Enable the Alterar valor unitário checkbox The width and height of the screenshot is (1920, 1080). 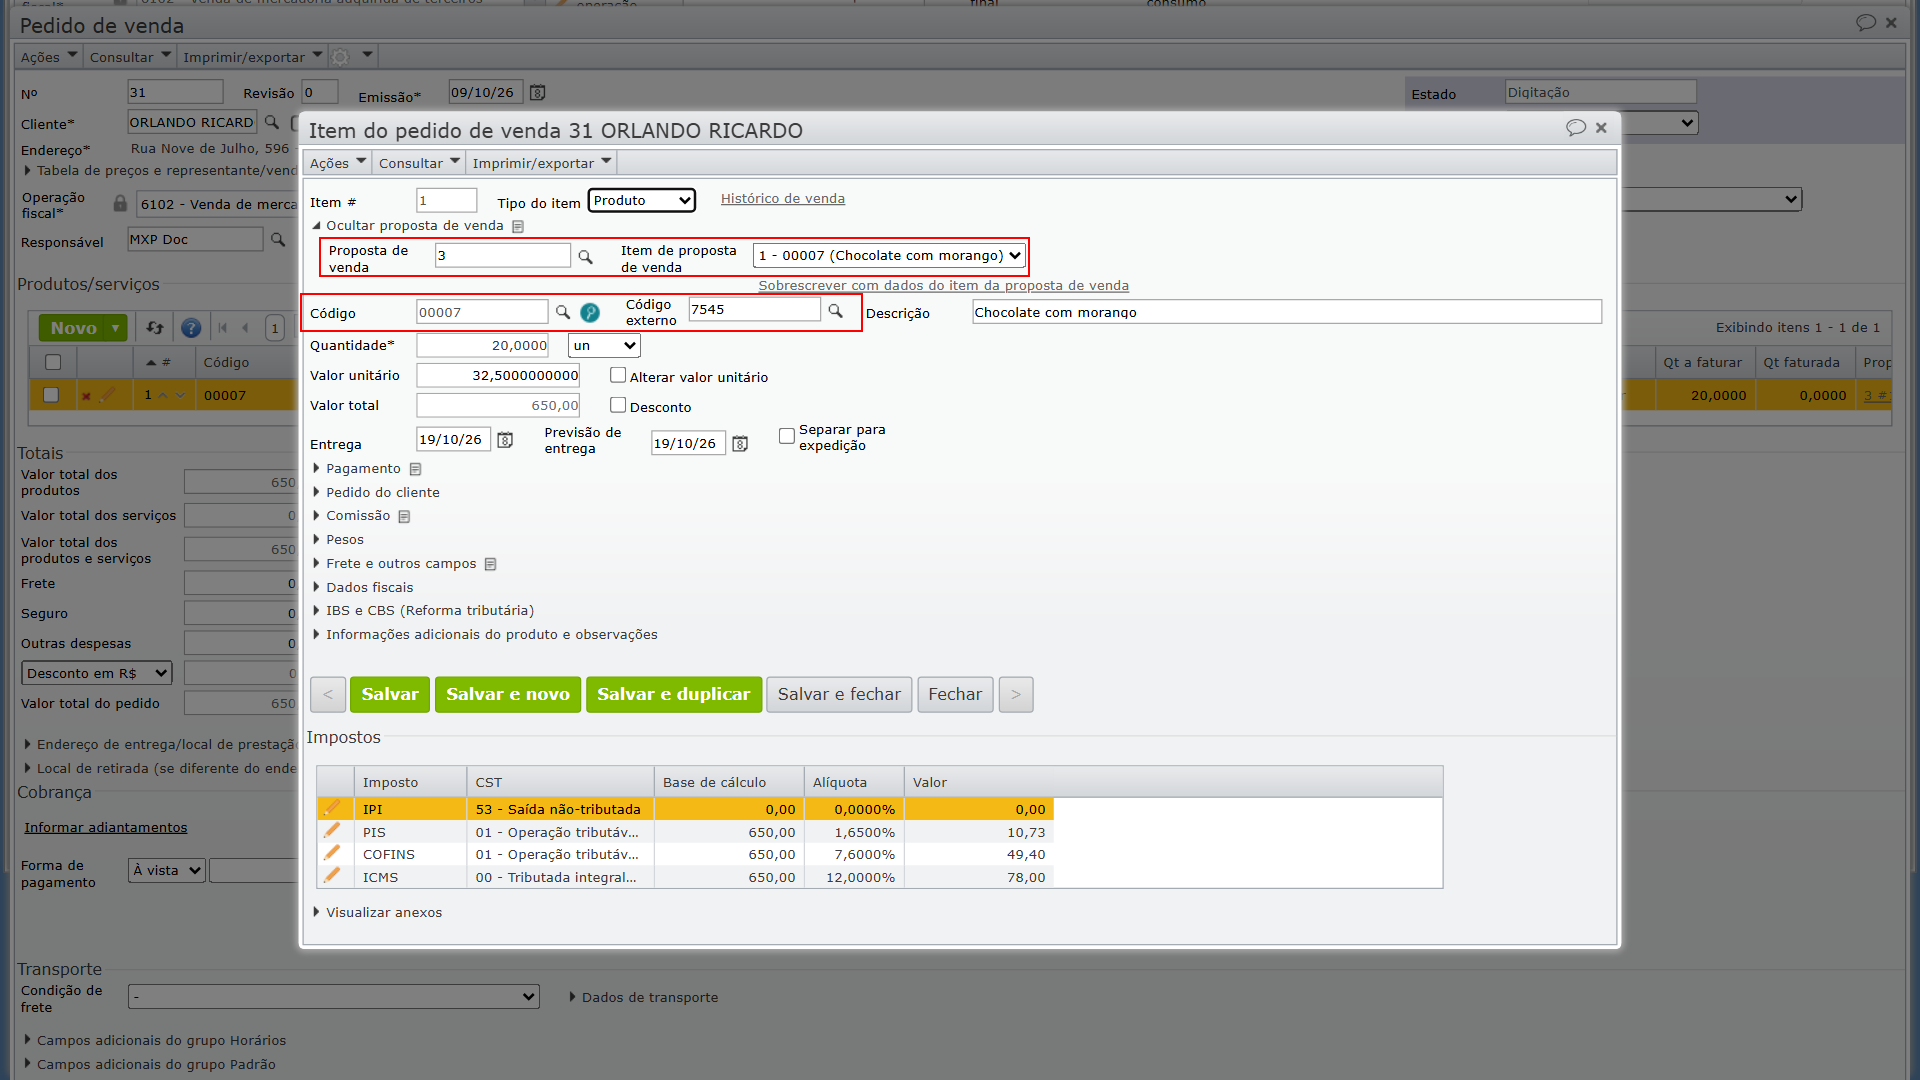click(x=618, y=375)
